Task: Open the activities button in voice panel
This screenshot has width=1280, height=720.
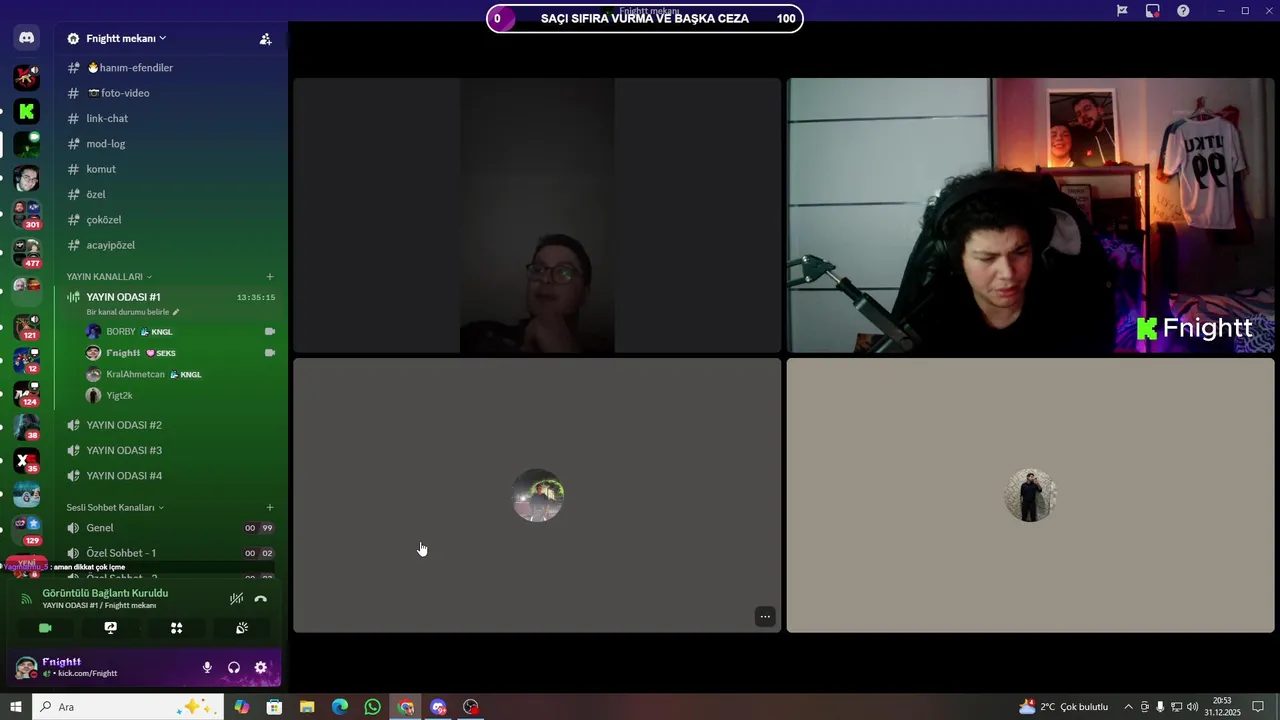Action: pos(176,628)
